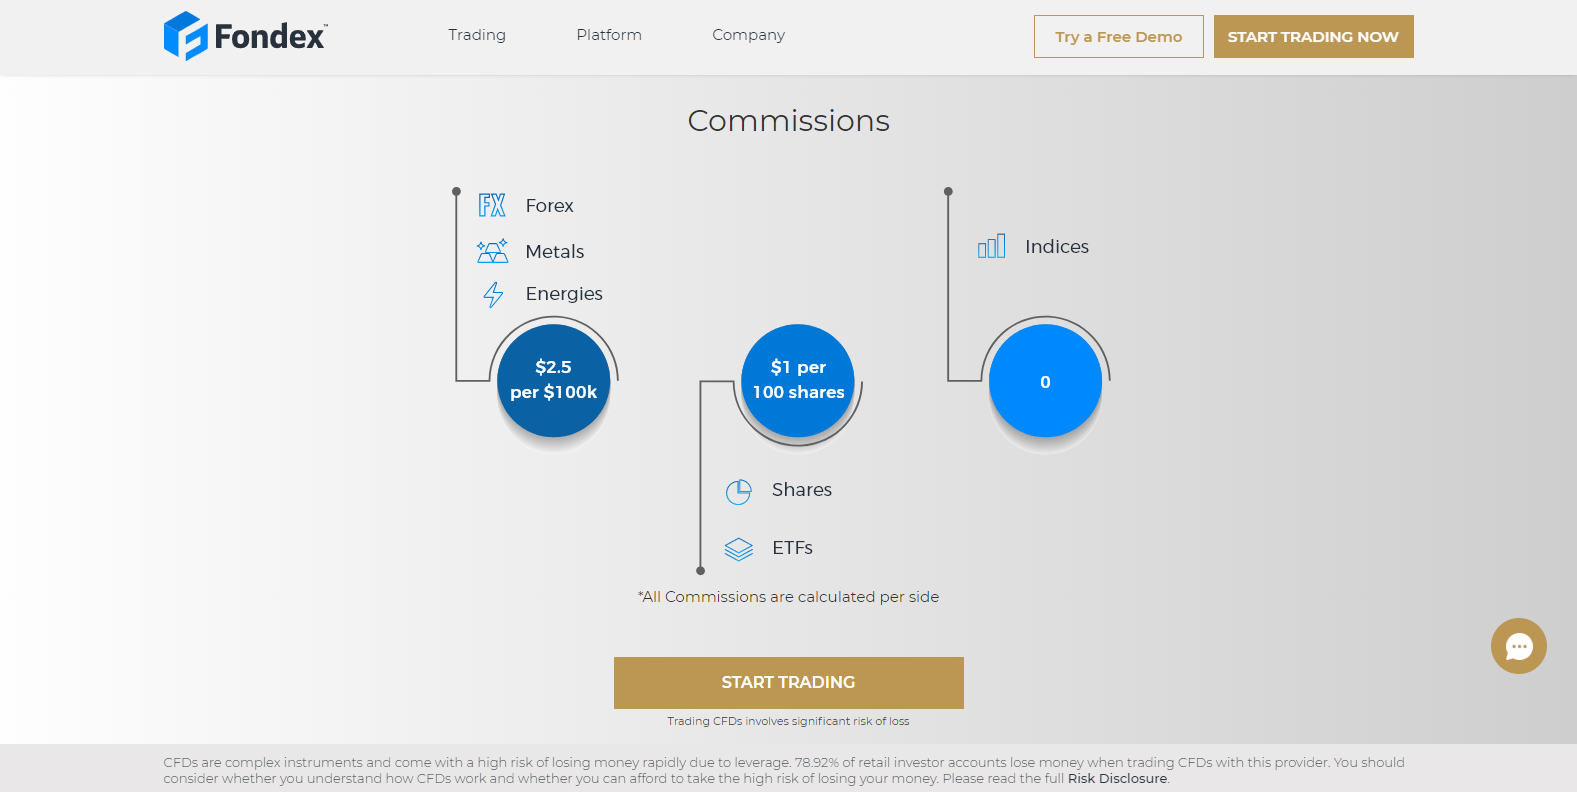Viewport: 1577px width, 792px height.
Task: Click the ETFs stacked layers icon
Action: click(x=738, y=548)
